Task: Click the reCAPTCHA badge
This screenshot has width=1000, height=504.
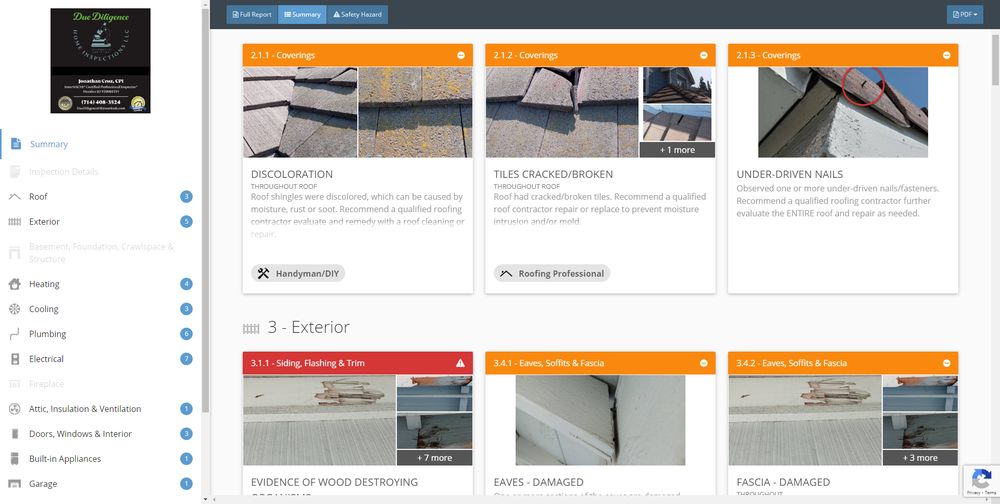Action: pyautogui.click(x=981, y=481)
